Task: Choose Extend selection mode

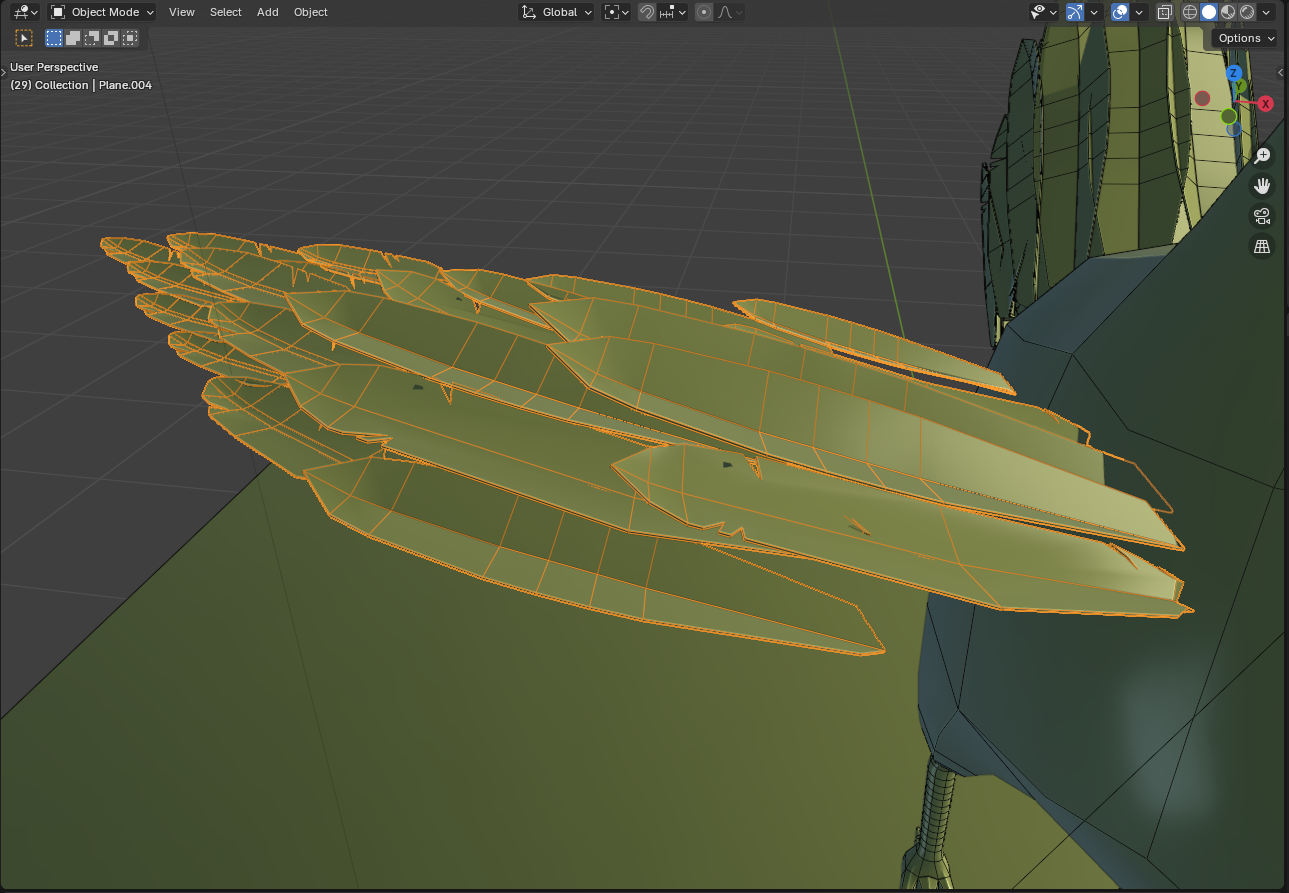Action: (x=73, y=38)
